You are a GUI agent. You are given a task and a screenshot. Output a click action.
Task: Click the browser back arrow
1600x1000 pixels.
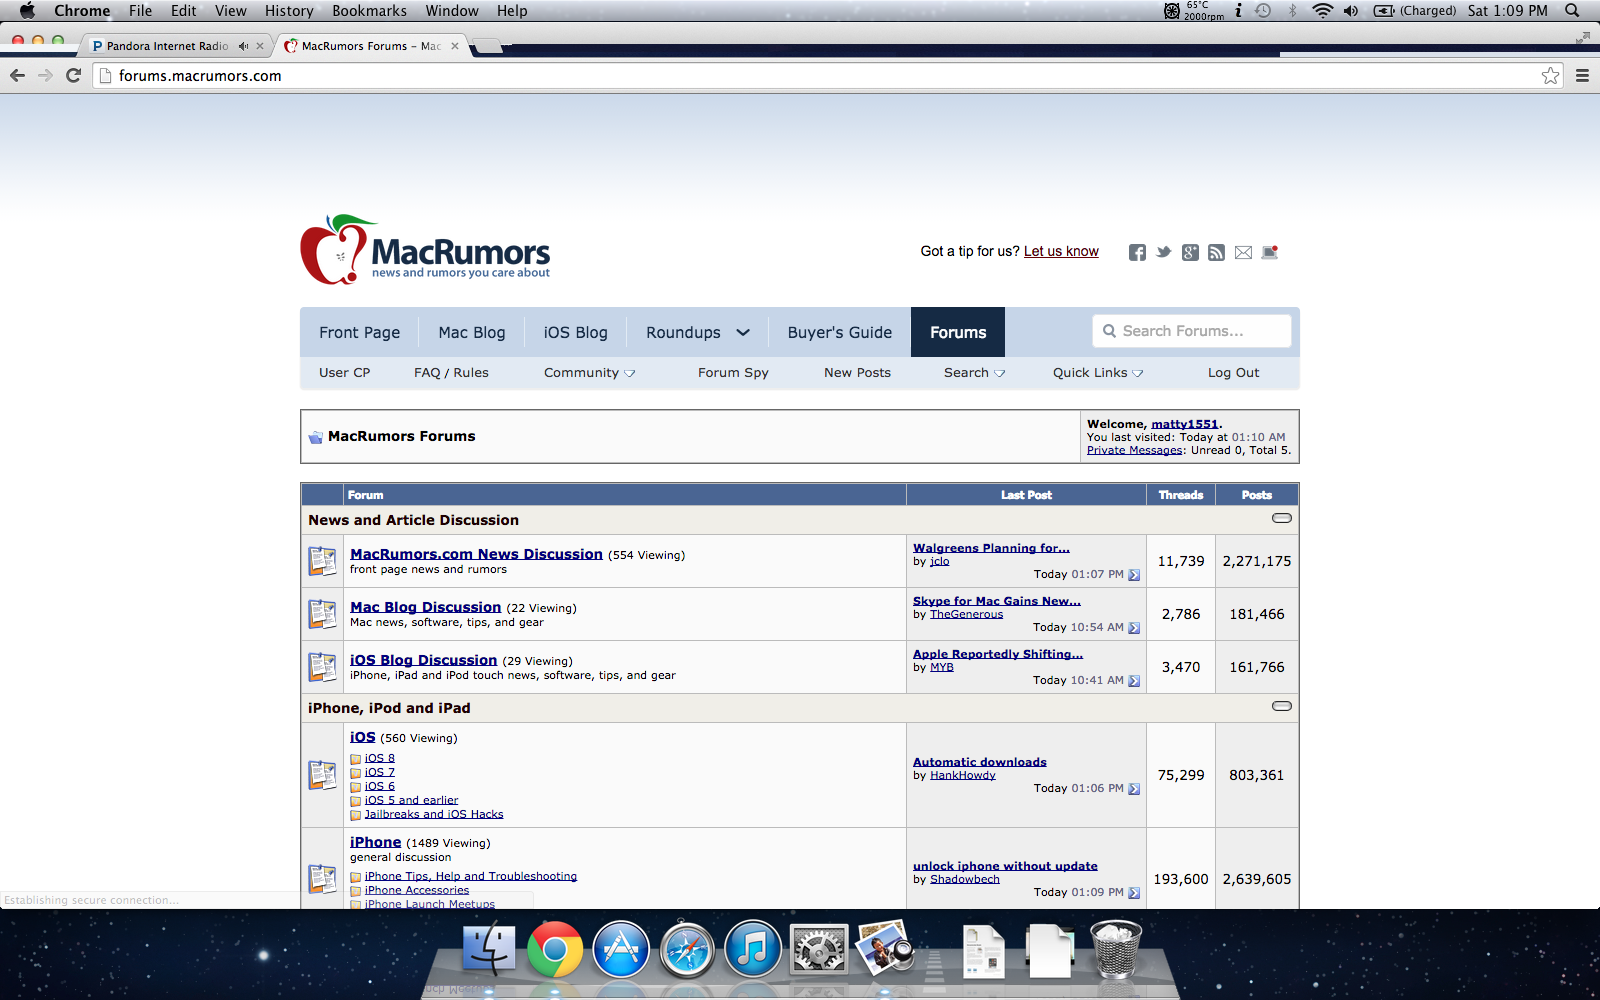point(17,75)
